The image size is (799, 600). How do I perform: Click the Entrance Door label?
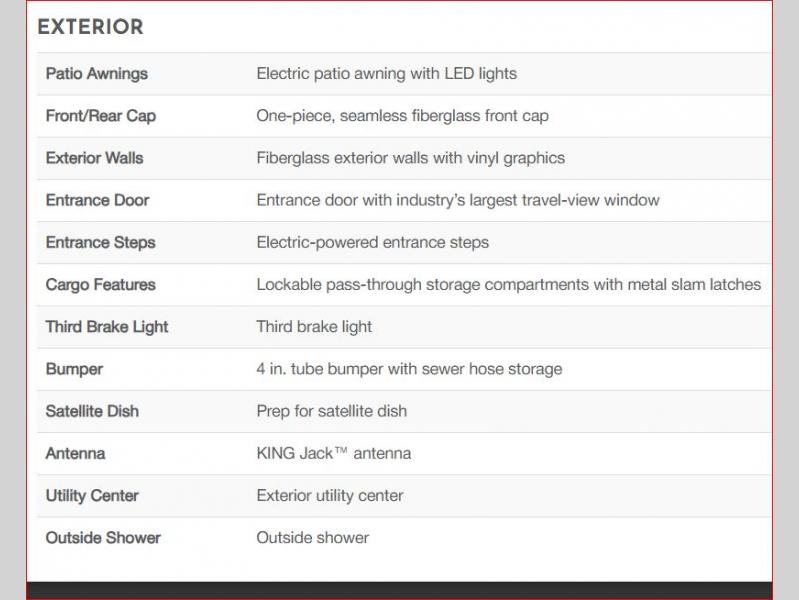97,200
